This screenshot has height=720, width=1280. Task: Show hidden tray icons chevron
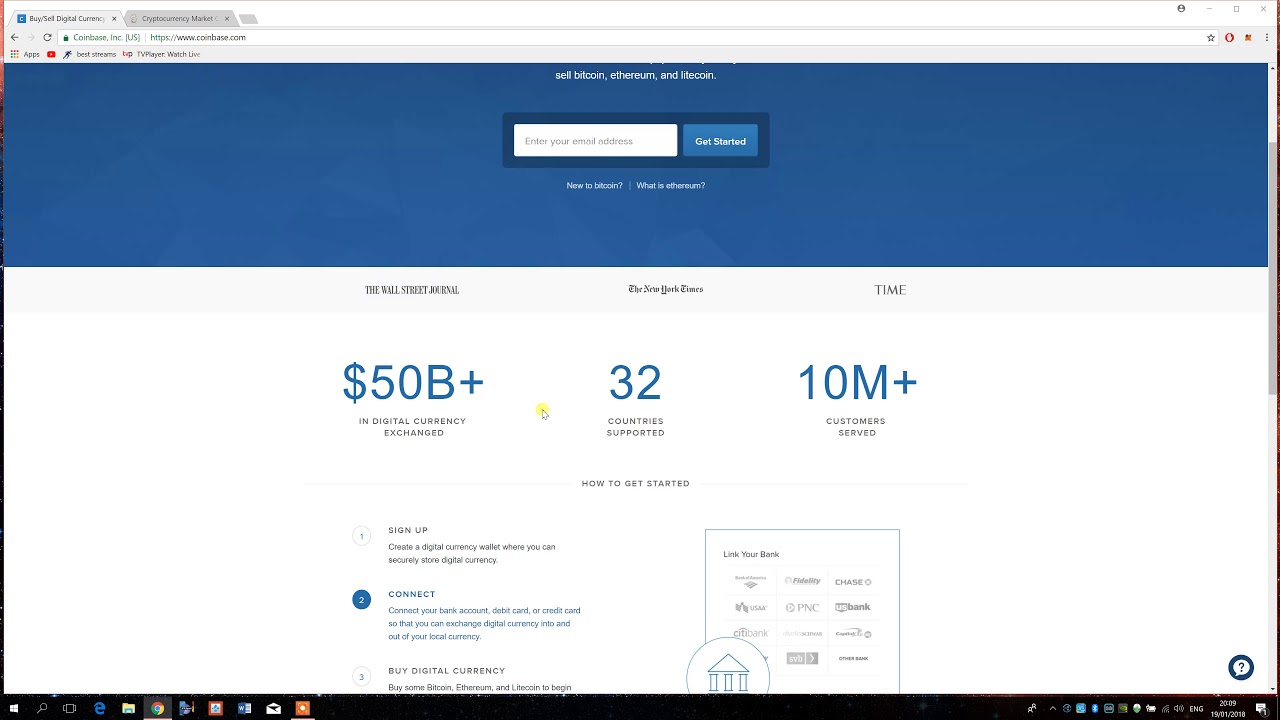(1053, 708)
